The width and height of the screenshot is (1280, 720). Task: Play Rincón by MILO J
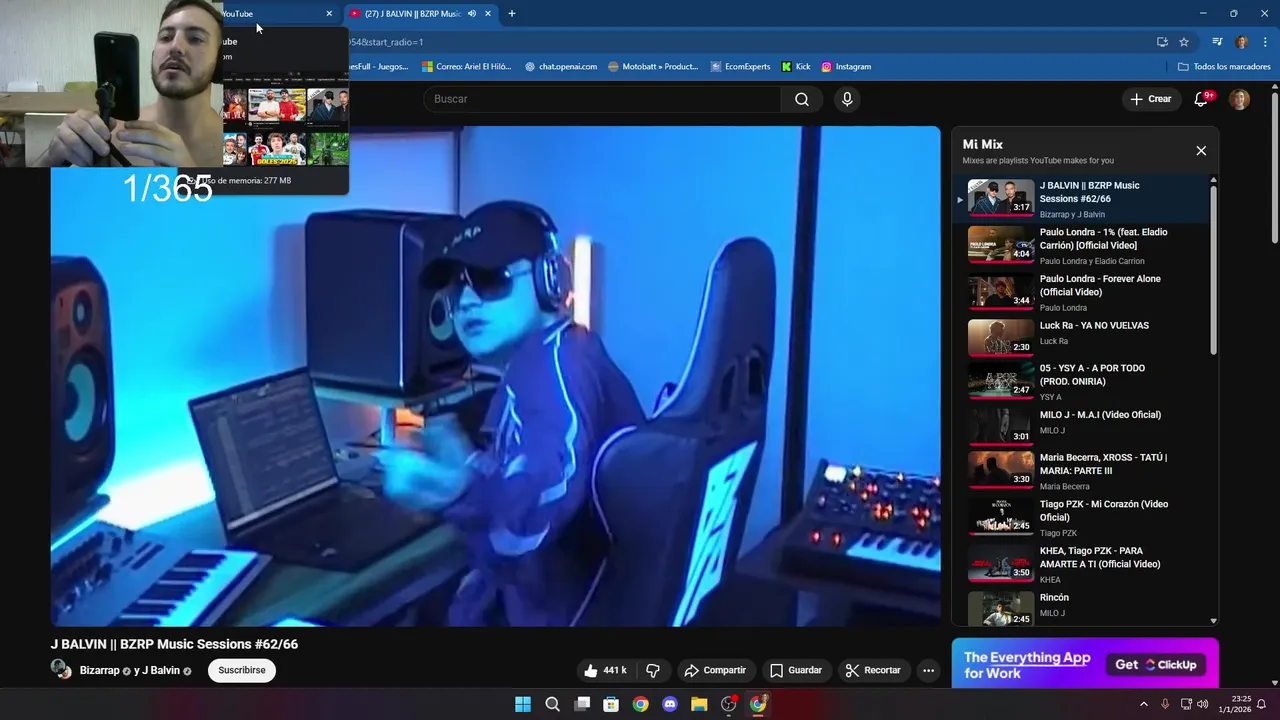pyautogui.click(x=1083, y=608)
